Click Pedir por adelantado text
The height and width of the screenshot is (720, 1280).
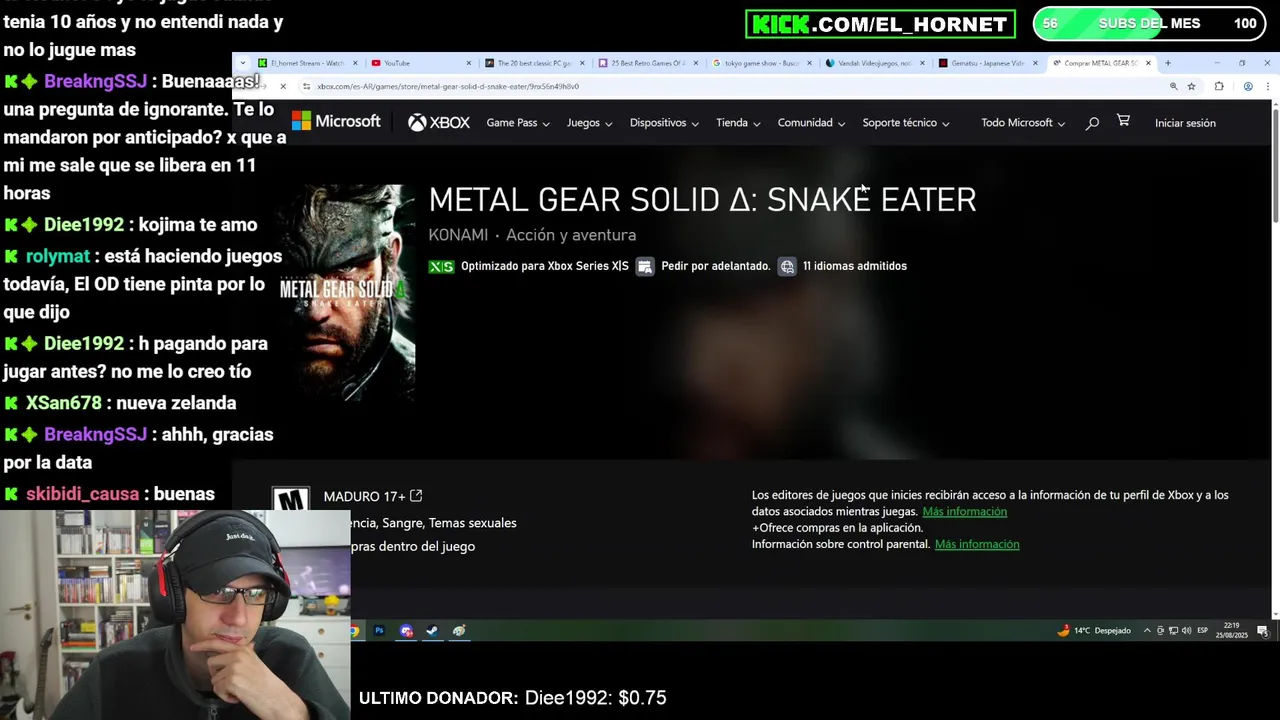coord(716,267)
